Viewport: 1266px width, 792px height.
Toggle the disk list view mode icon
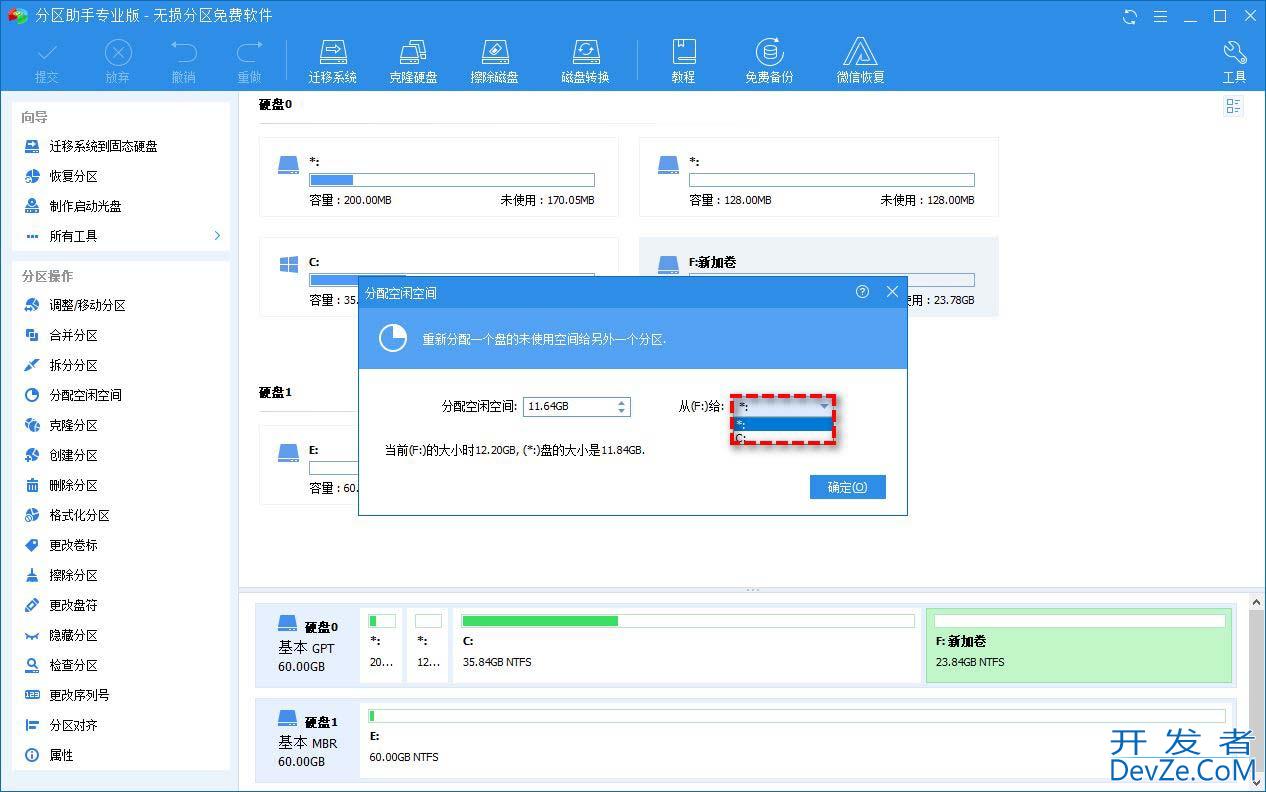[x=1233, y=107]
